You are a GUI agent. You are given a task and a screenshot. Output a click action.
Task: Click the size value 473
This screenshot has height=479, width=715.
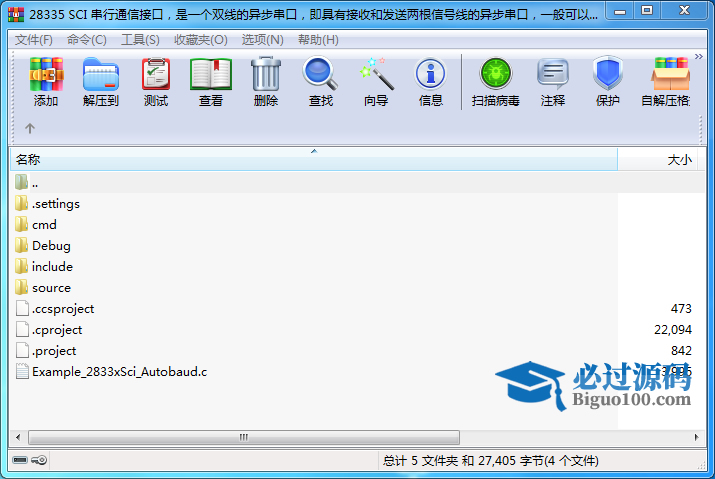pyautogui.click(x=681, y=309)
